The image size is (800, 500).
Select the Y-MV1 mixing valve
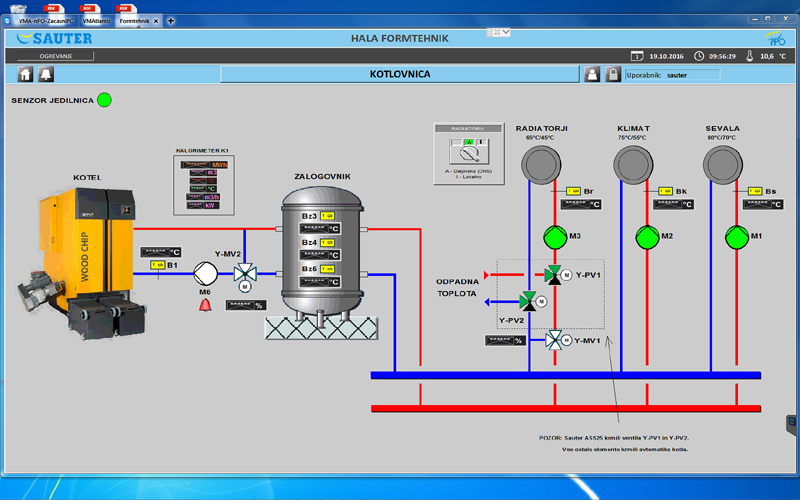click(x=557, y=340)
